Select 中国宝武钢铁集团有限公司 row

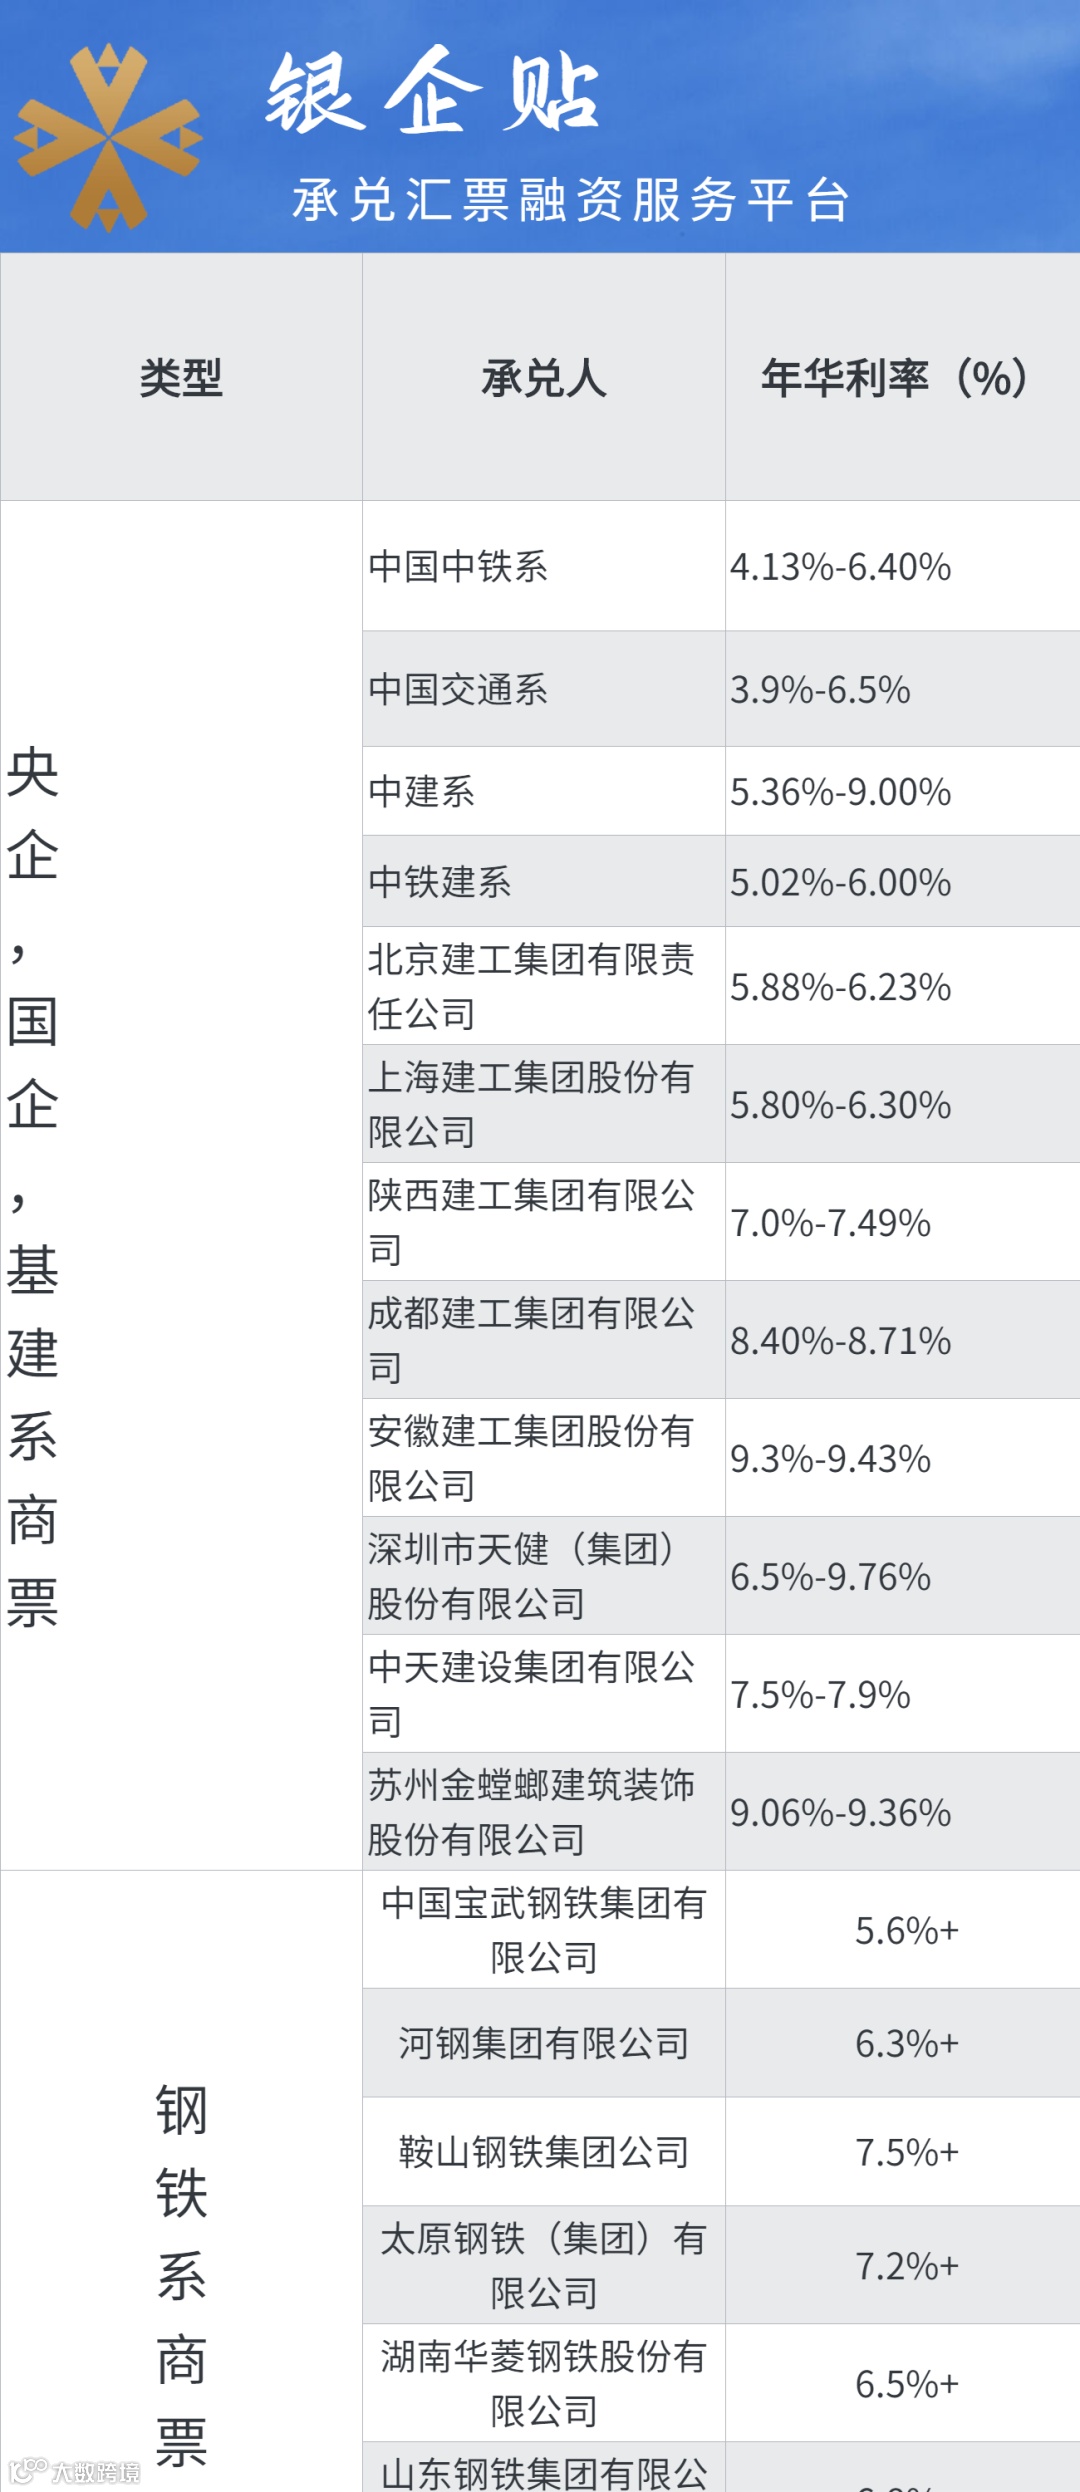coord(543,1930)
